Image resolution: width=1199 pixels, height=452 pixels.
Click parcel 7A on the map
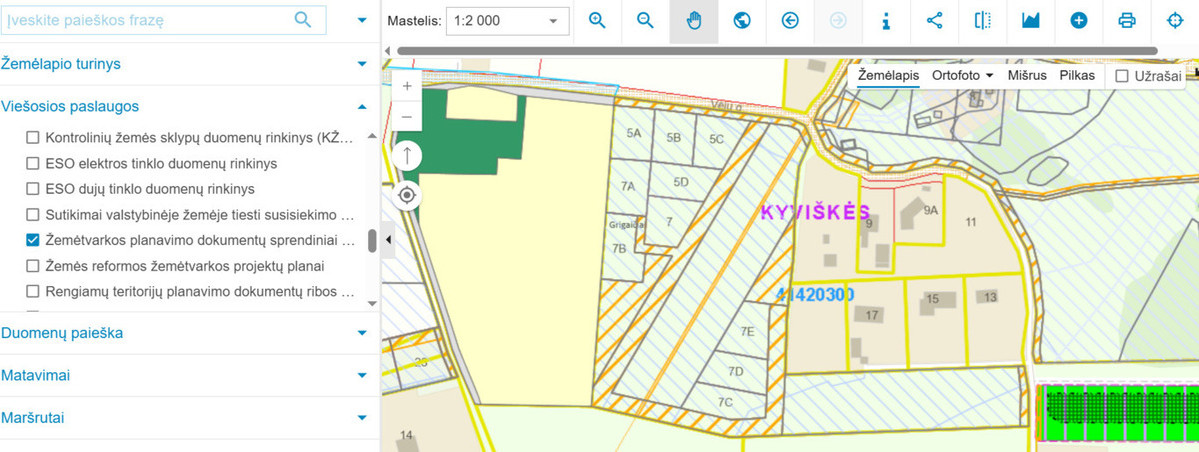point(629,186)
